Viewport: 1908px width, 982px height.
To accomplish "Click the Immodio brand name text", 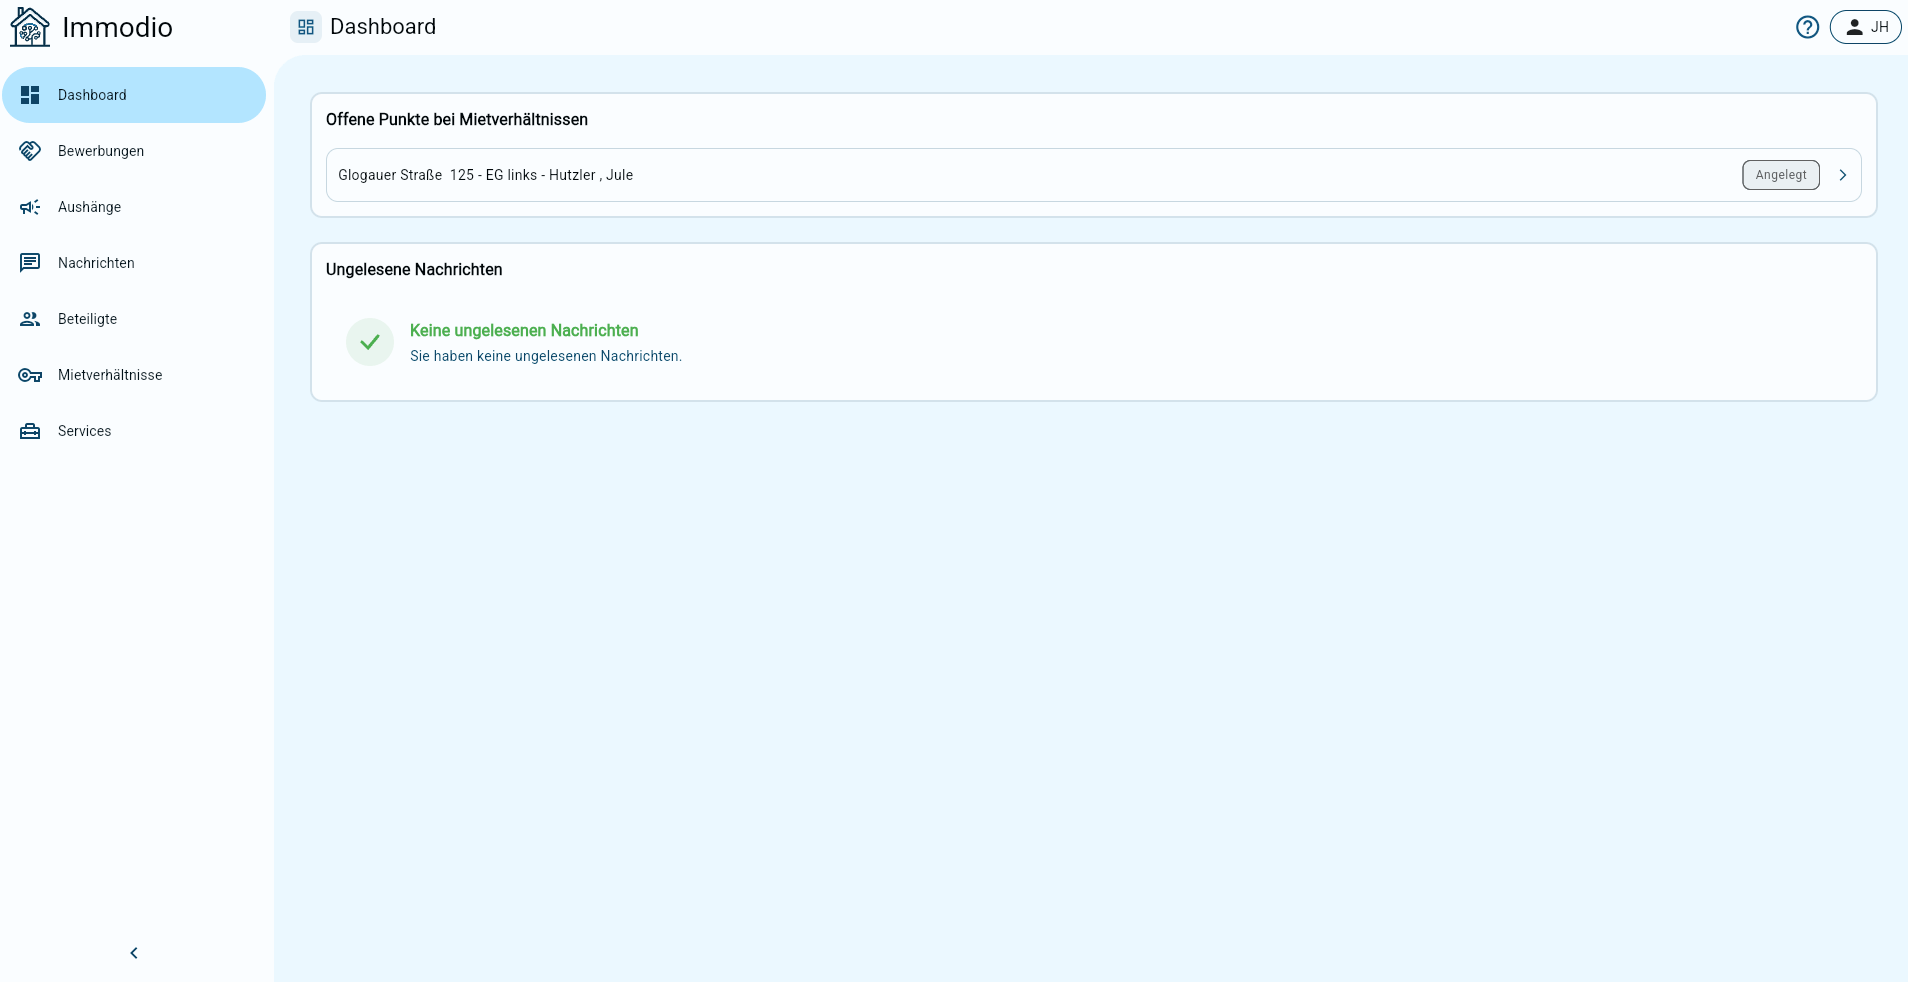I will point(117,27).
